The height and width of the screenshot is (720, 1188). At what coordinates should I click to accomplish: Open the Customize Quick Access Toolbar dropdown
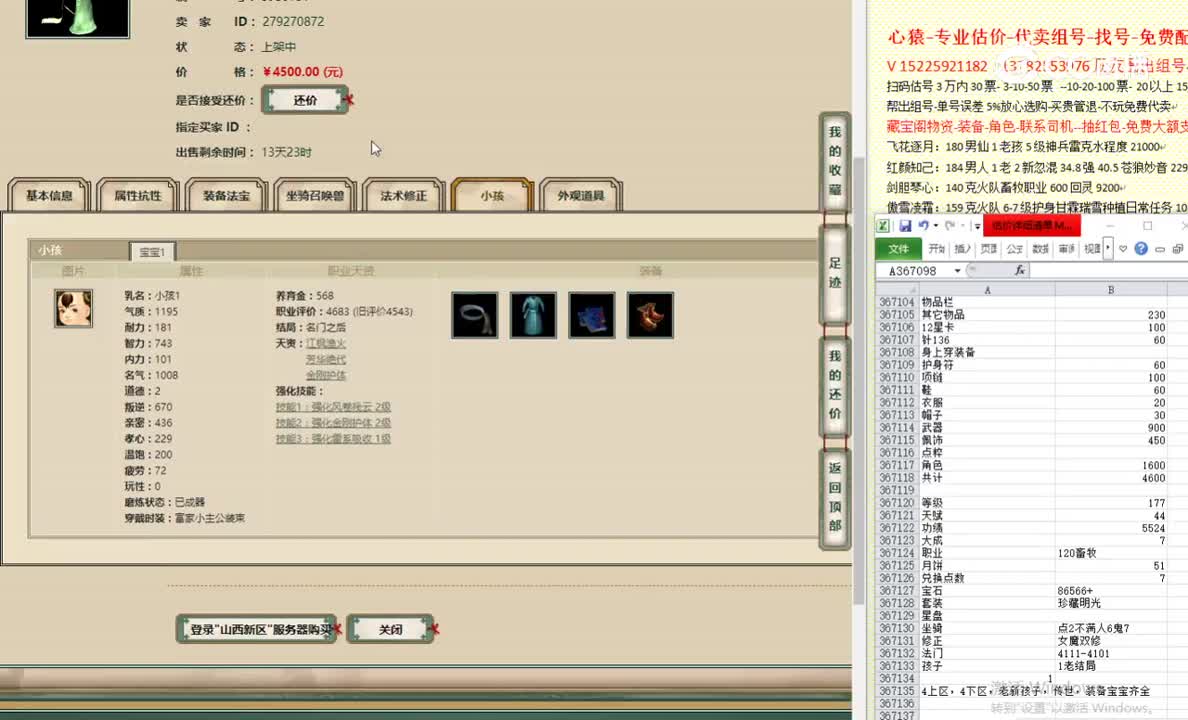976,226
